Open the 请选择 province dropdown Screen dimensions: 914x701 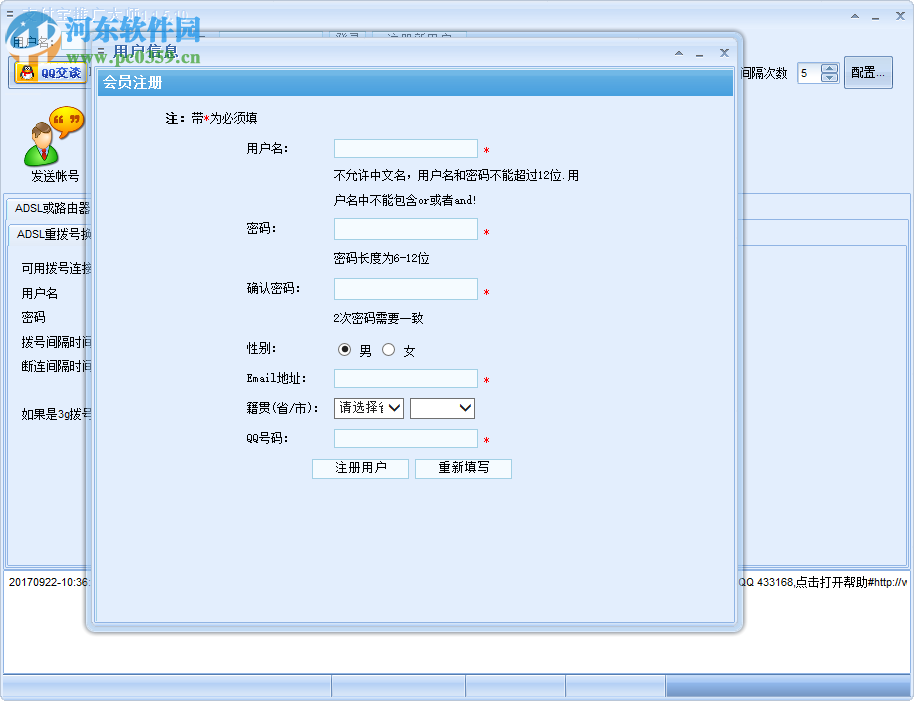tap(368, 408)
